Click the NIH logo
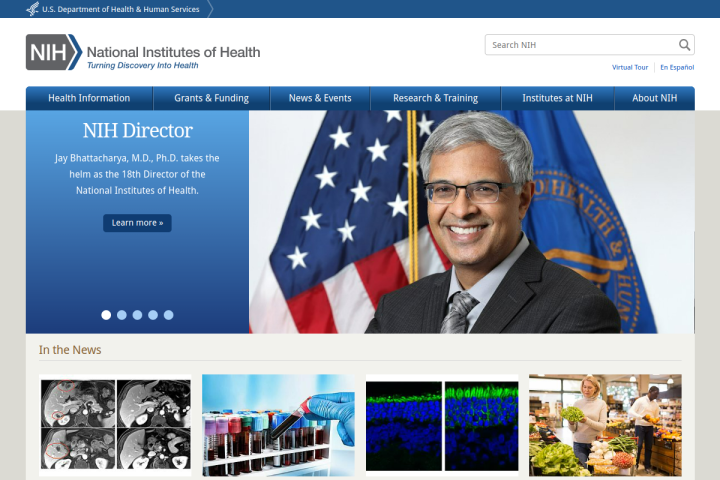Viewport: 720px width, 480px height. click(x=54, y=52)
